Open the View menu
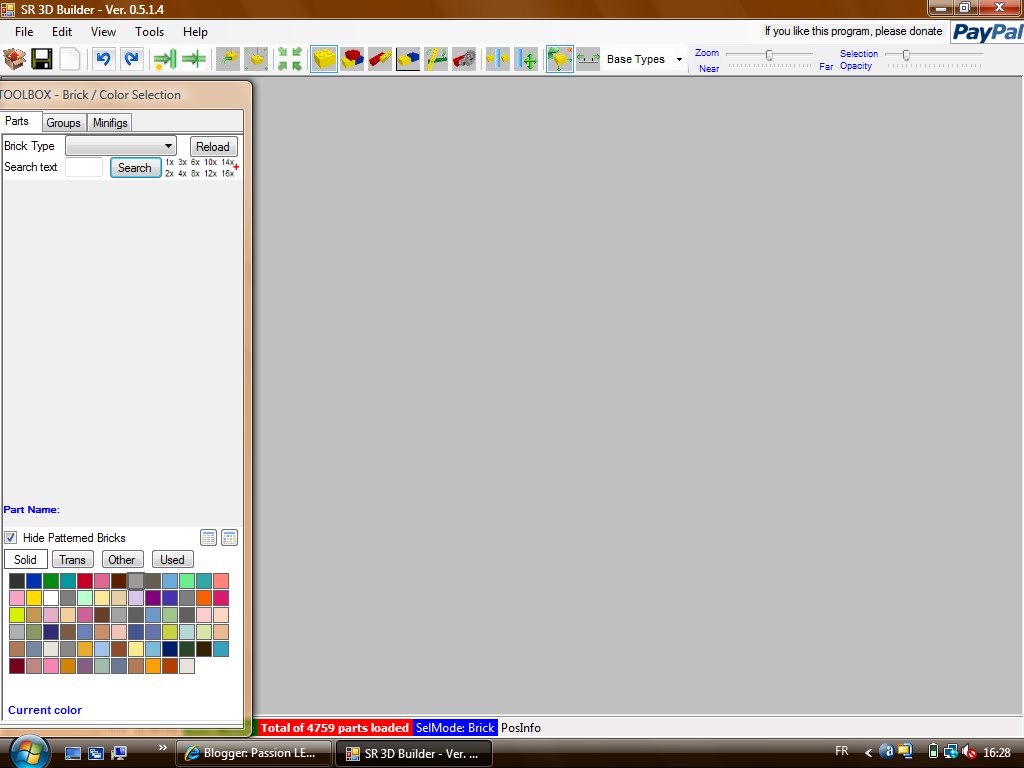This screenshot has height=768, width=1024. coord(103,31)
